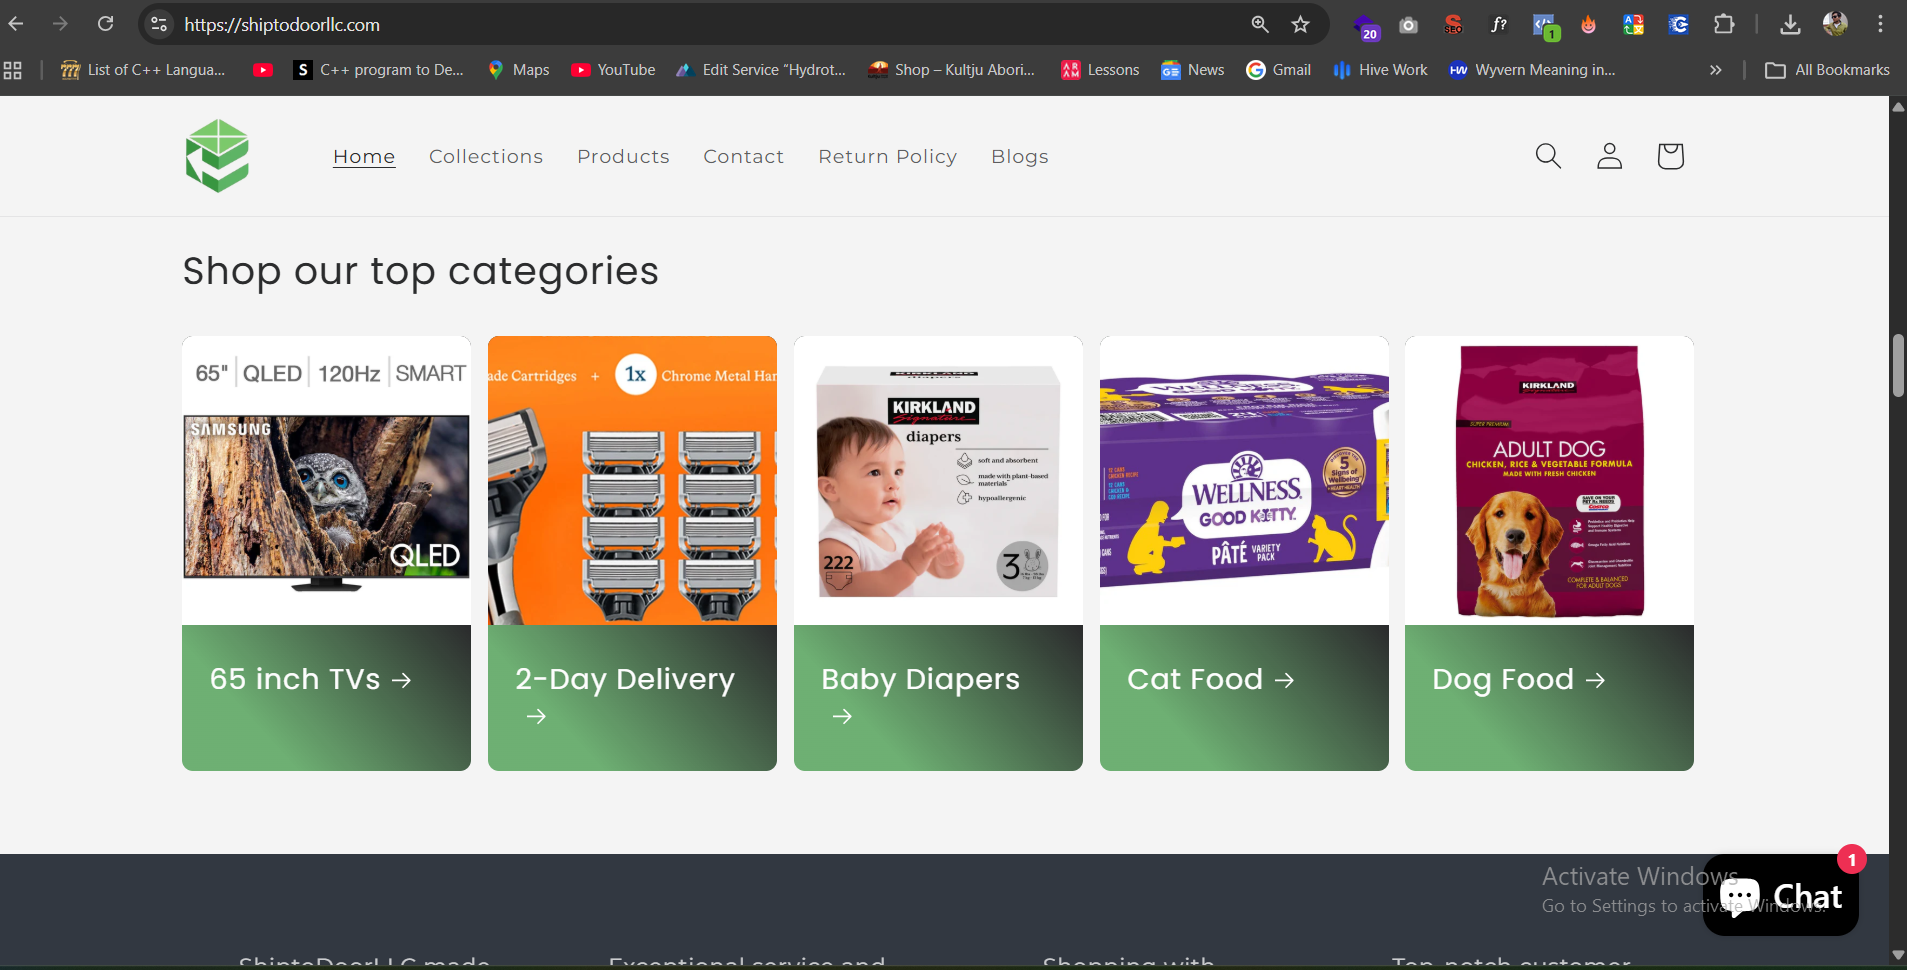This screenshot has height=970, width=1907.
Task: Click the scrollbar up arrow
Action: click(1898, 106)
